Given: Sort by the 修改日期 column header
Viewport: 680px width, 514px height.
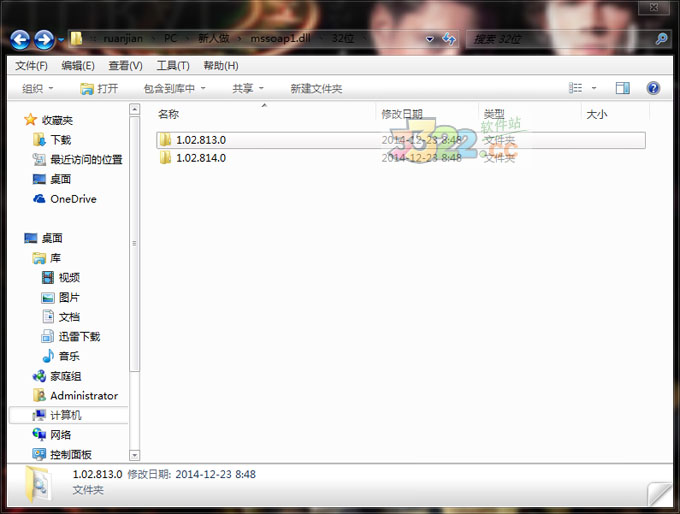Looking at the screenshot, I should tap(402, 114).
